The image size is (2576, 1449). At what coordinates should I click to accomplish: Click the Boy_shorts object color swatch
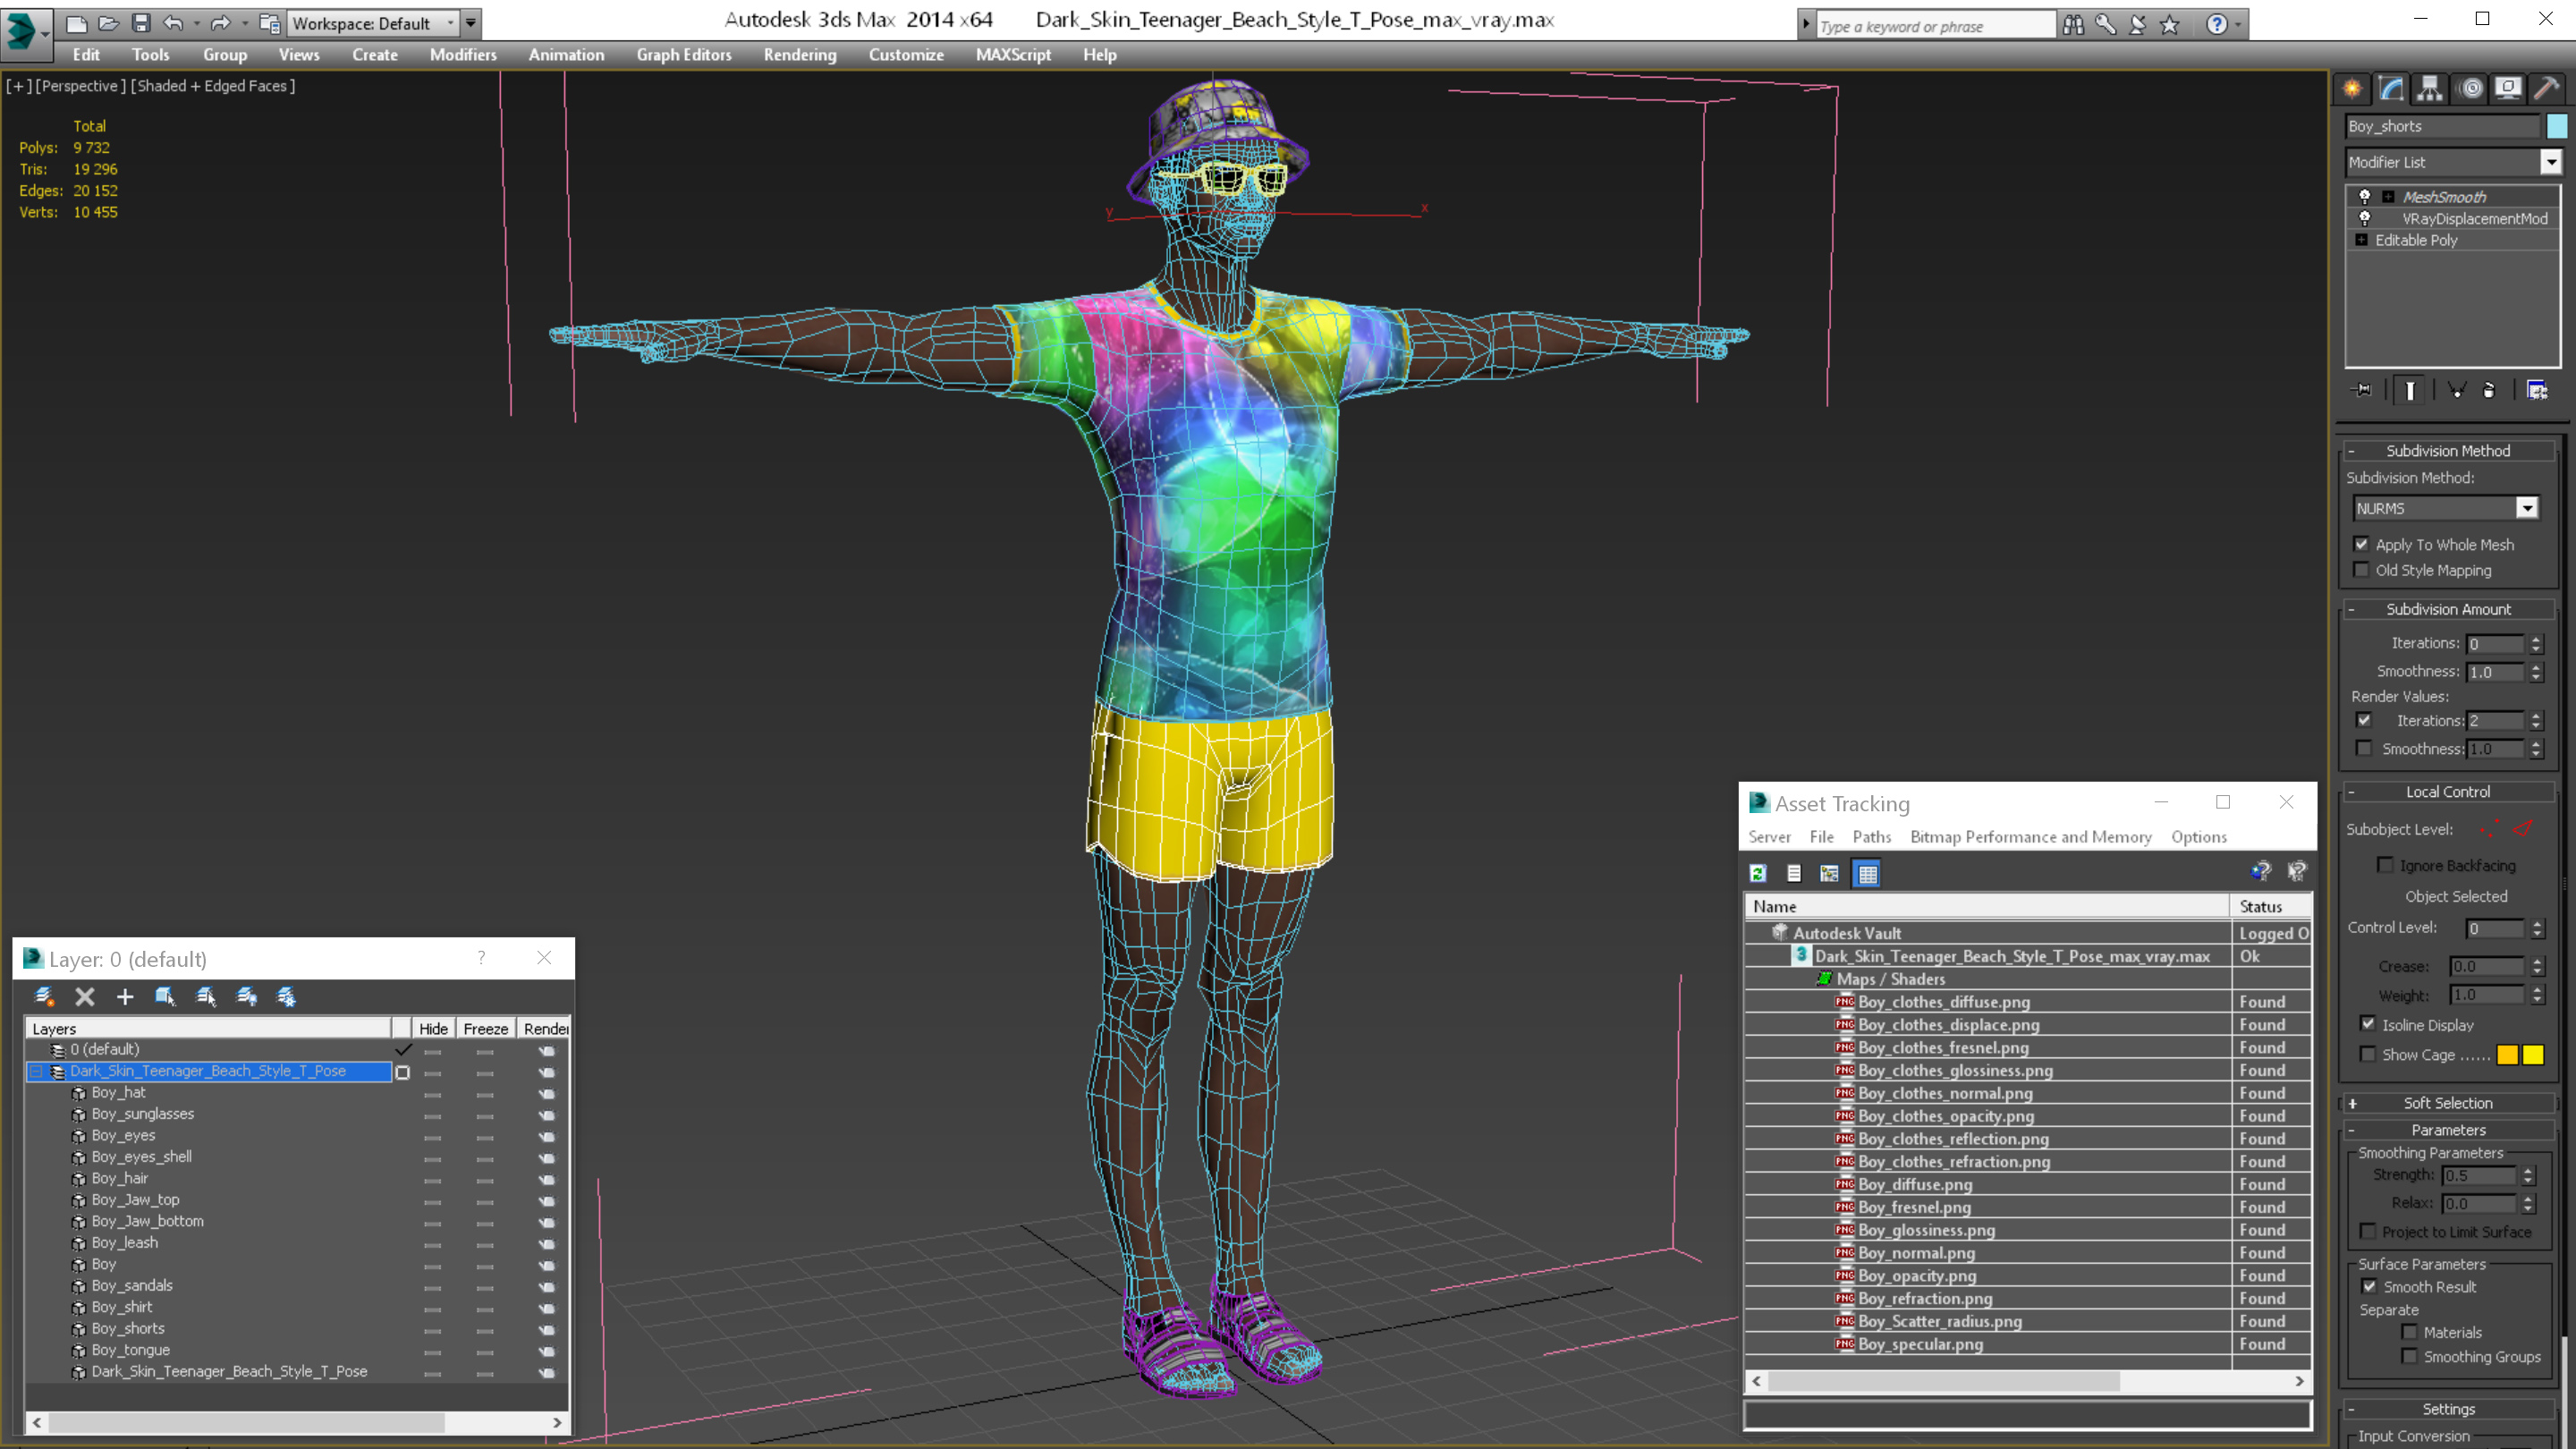2557,126
